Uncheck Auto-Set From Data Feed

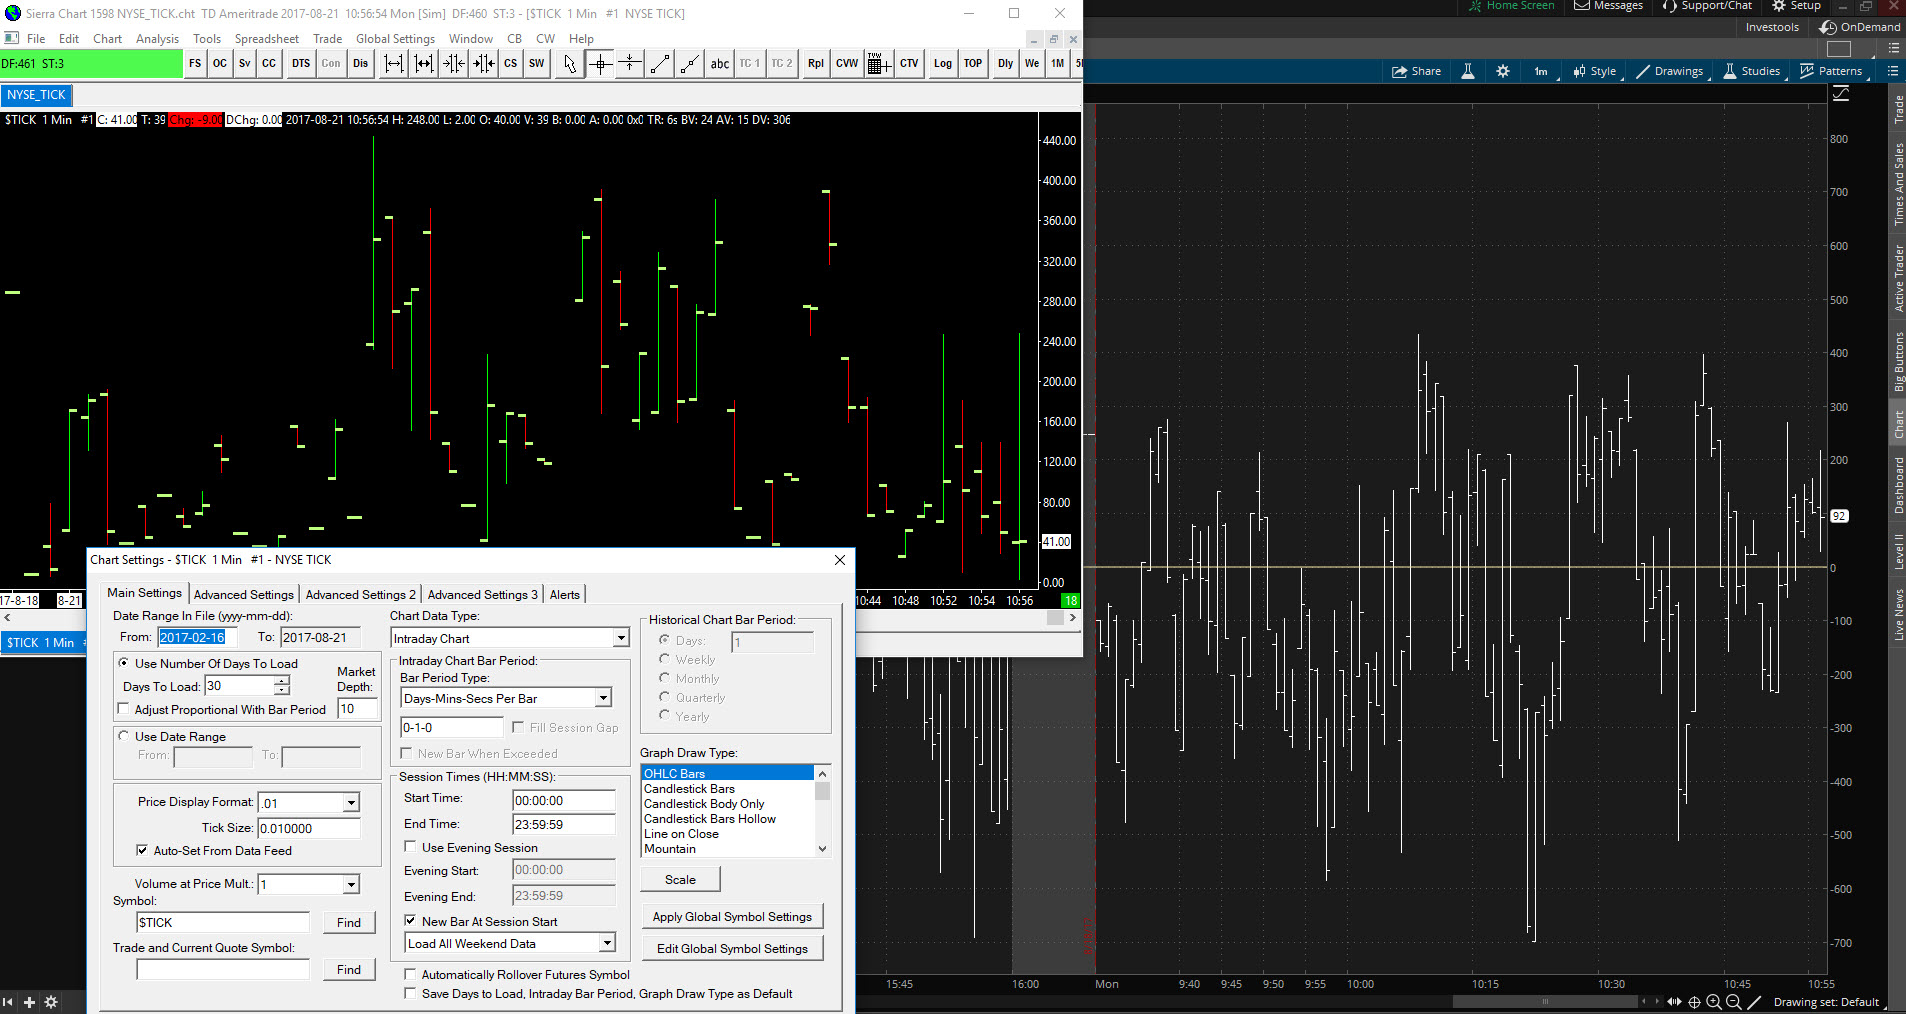[x=142, y=850]
